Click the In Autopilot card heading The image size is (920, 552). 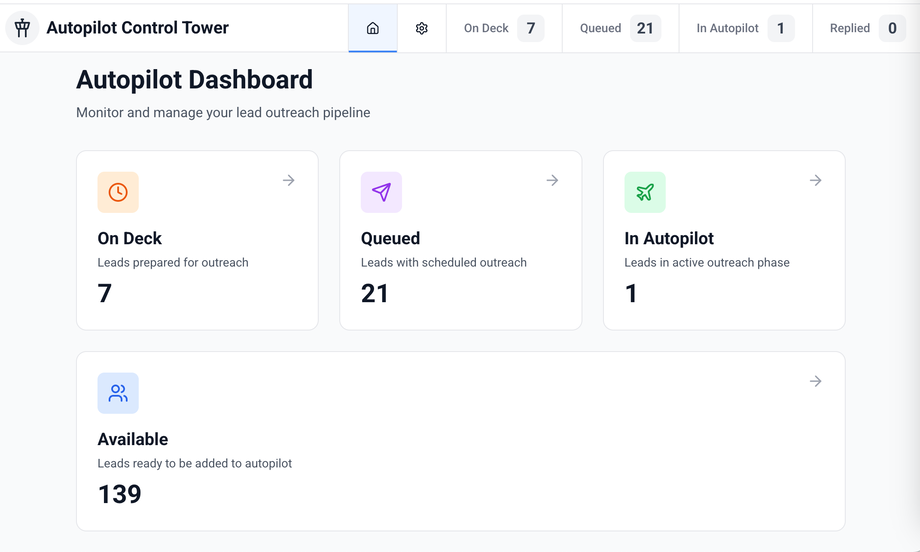click(x=669, y=238)
